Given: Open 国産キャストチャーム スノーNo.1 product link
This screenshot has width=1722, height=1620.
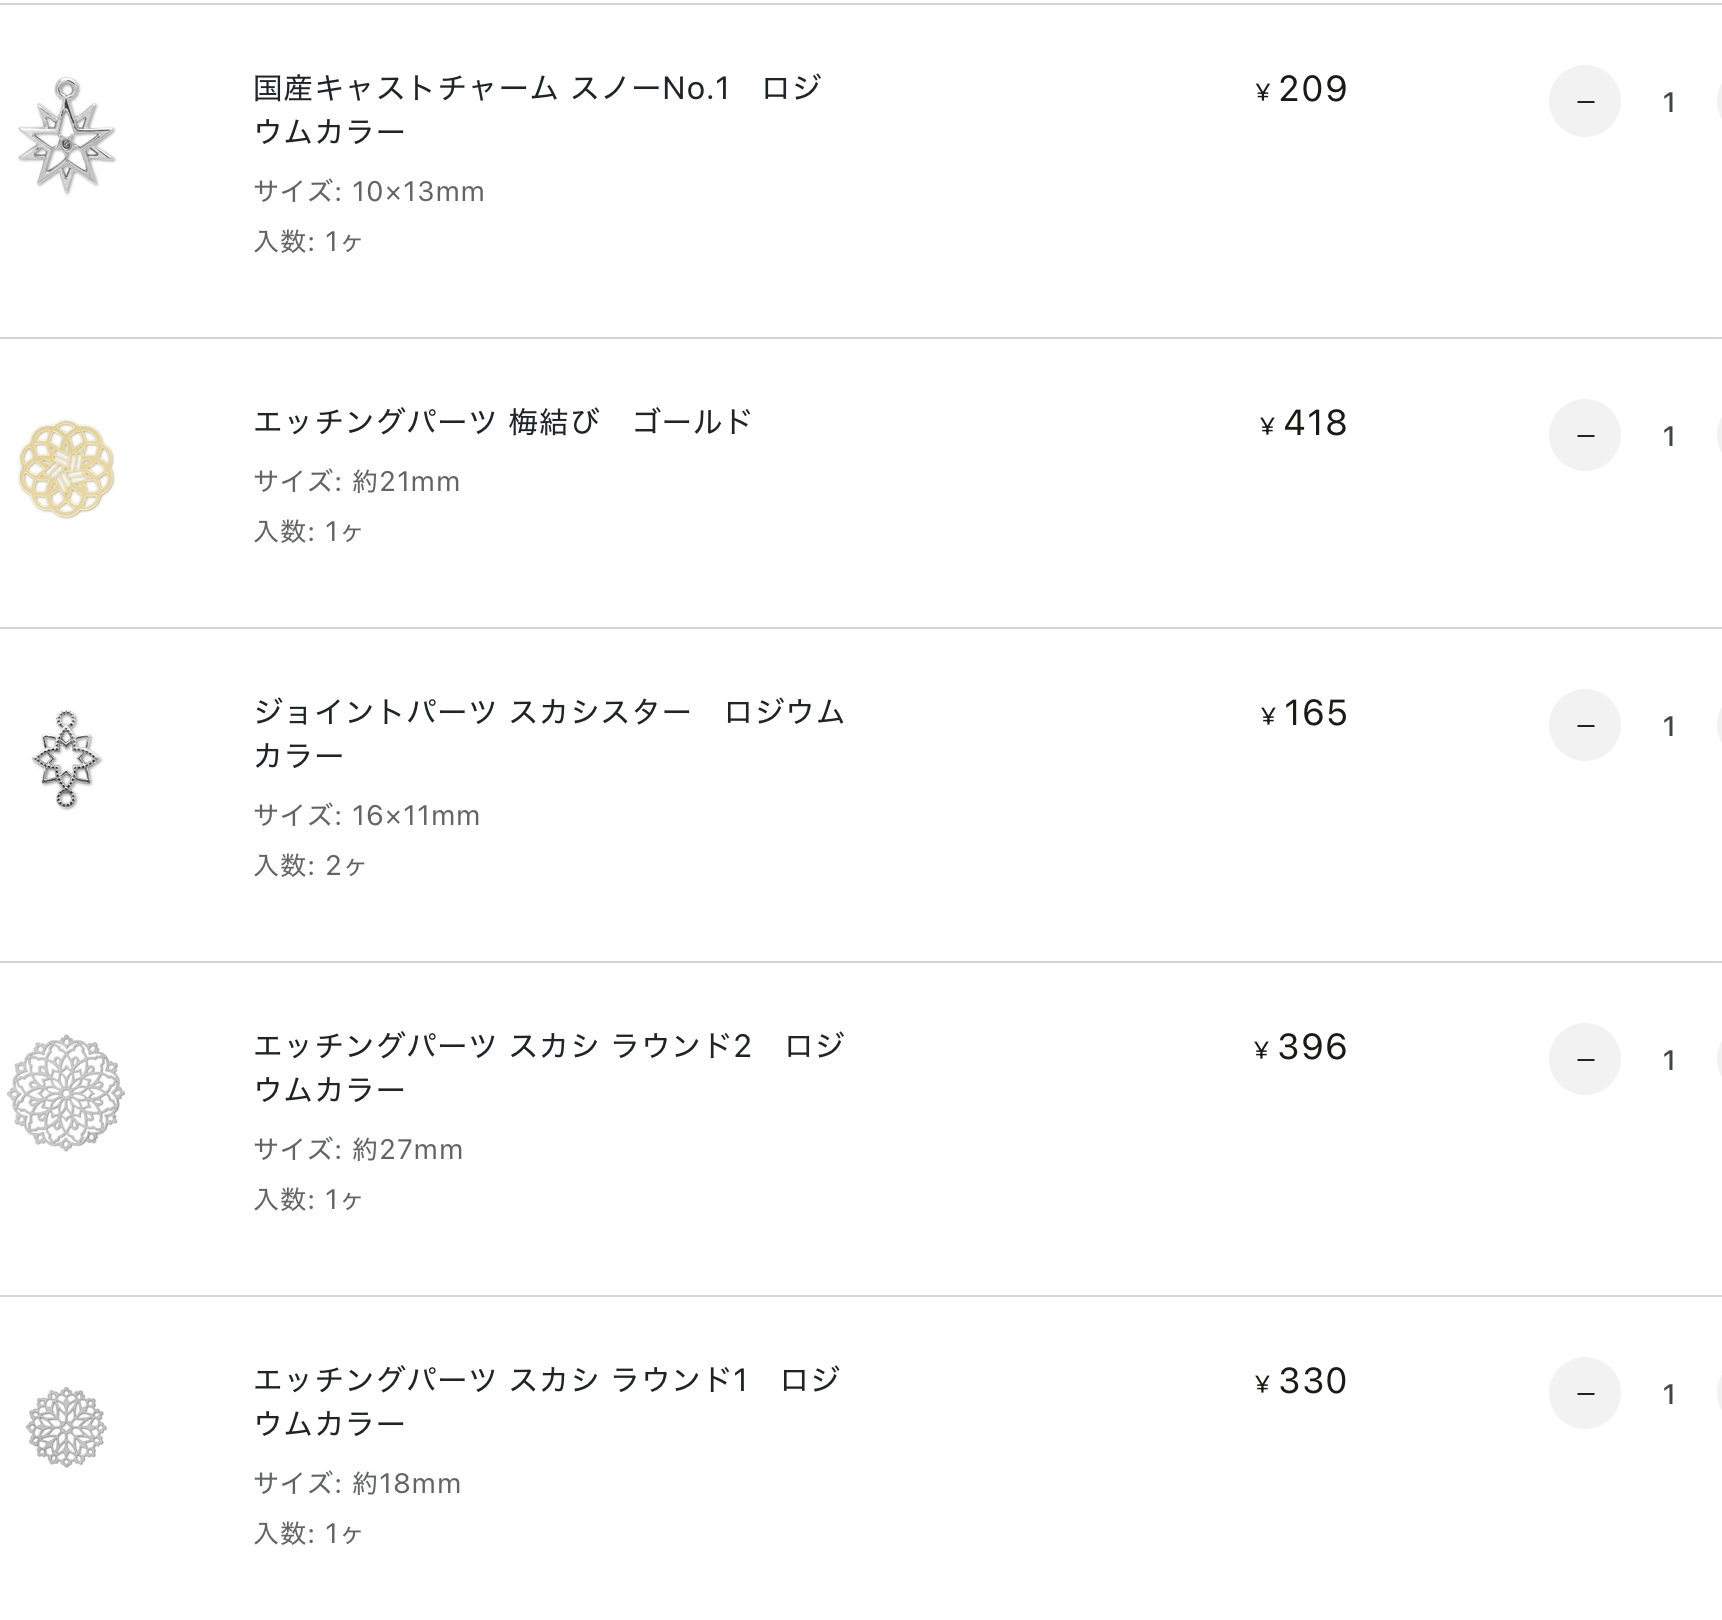Looking at the screenshot, I should tap(537, 110).
